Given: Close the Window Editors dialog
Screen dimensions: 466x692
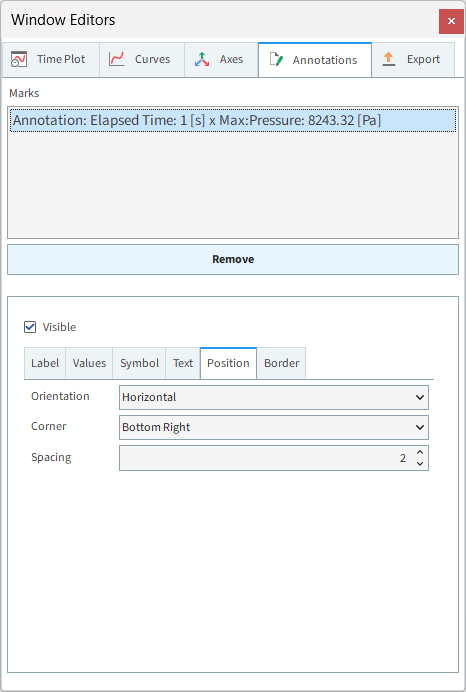Looking at the screenshot, I should (451, 21).
